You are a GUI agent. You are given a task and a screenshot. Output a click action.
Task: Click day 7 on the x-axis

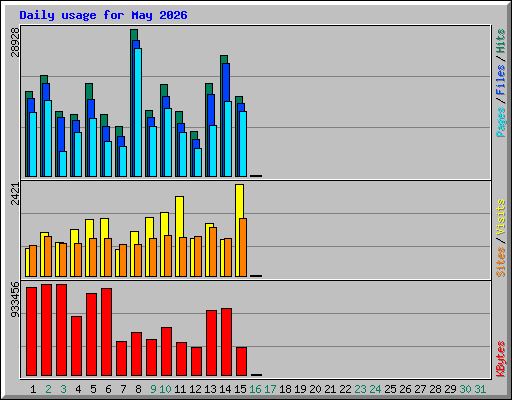tap(123, 389)
